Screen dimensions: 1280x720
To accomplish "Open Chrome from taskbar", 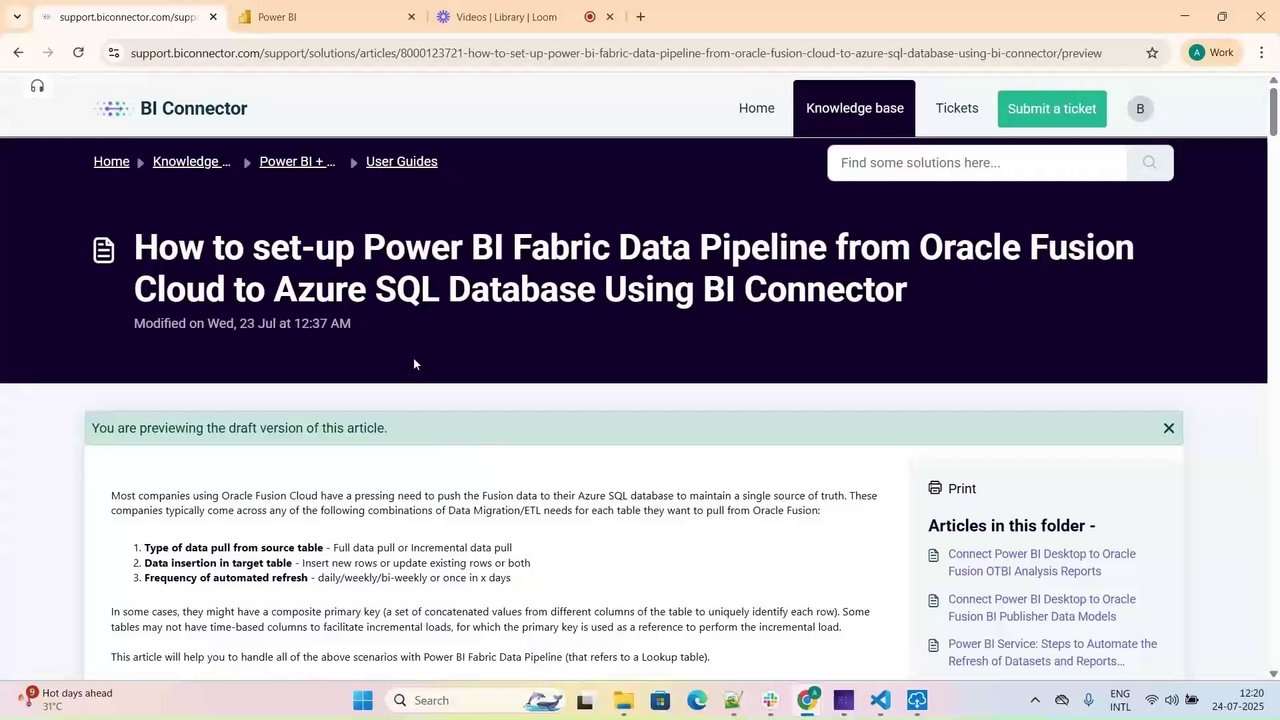I will point(807,700).
